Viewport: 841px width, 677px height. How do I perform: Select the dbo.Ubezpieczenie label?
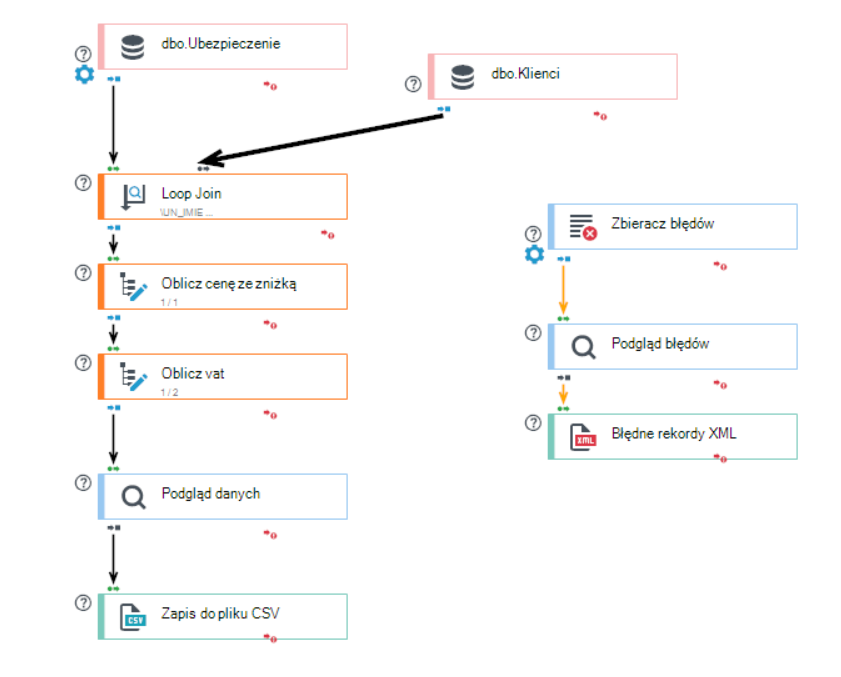coord(221,43)
